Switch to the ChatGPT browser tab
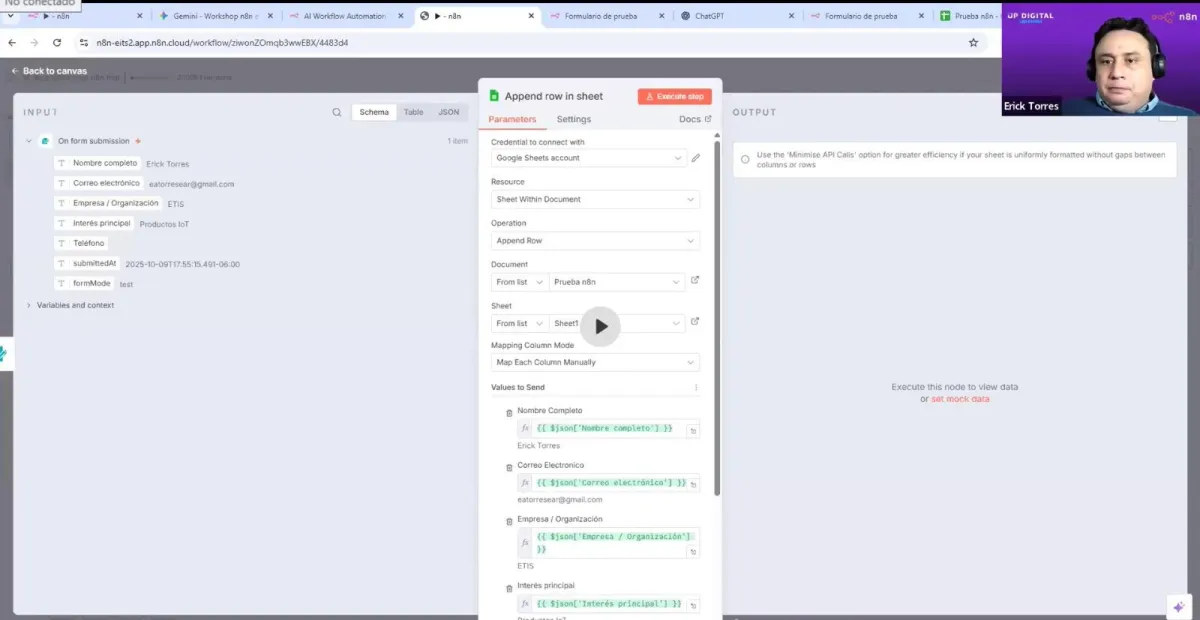The height and width of the screenshot is (620, 1200). click(x=737, y=16)
